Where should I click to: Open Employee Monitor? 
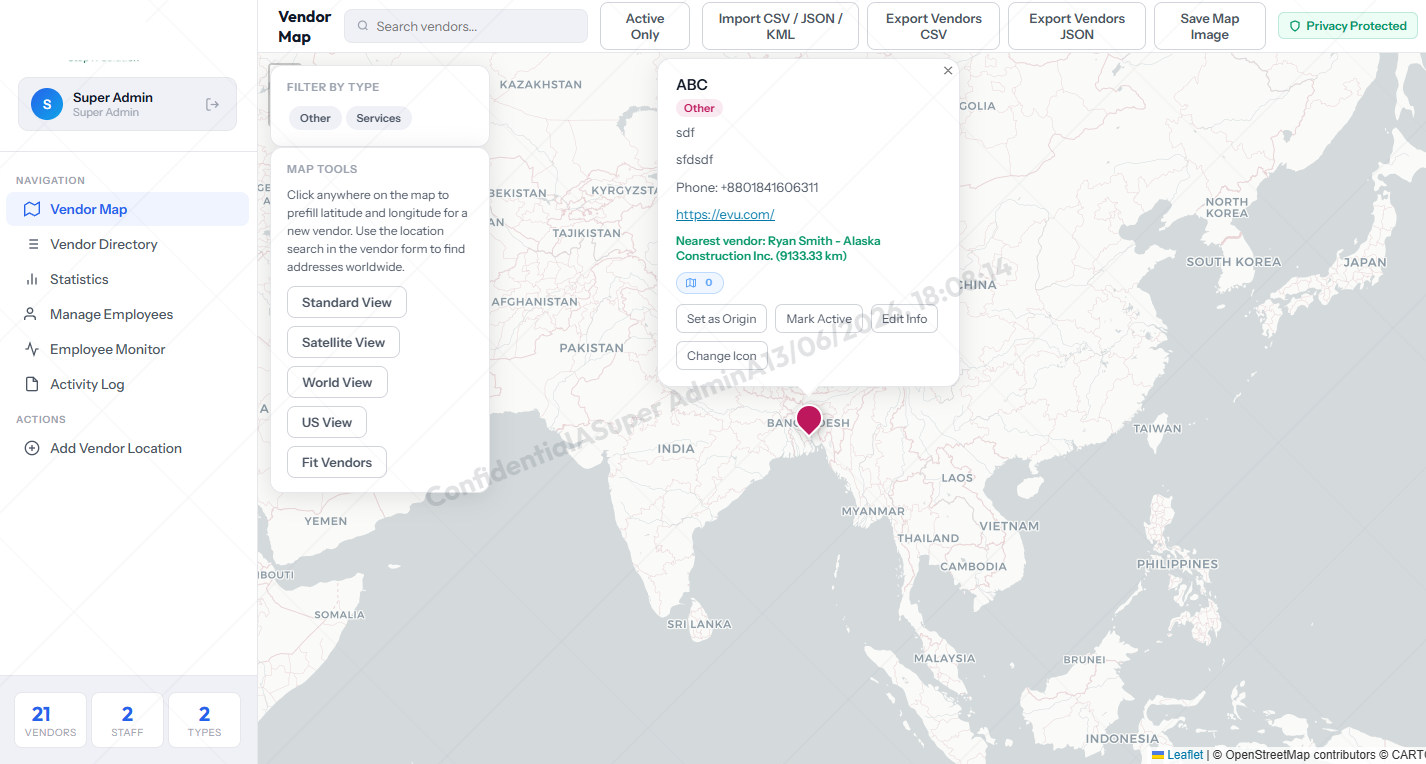point(128,349)
